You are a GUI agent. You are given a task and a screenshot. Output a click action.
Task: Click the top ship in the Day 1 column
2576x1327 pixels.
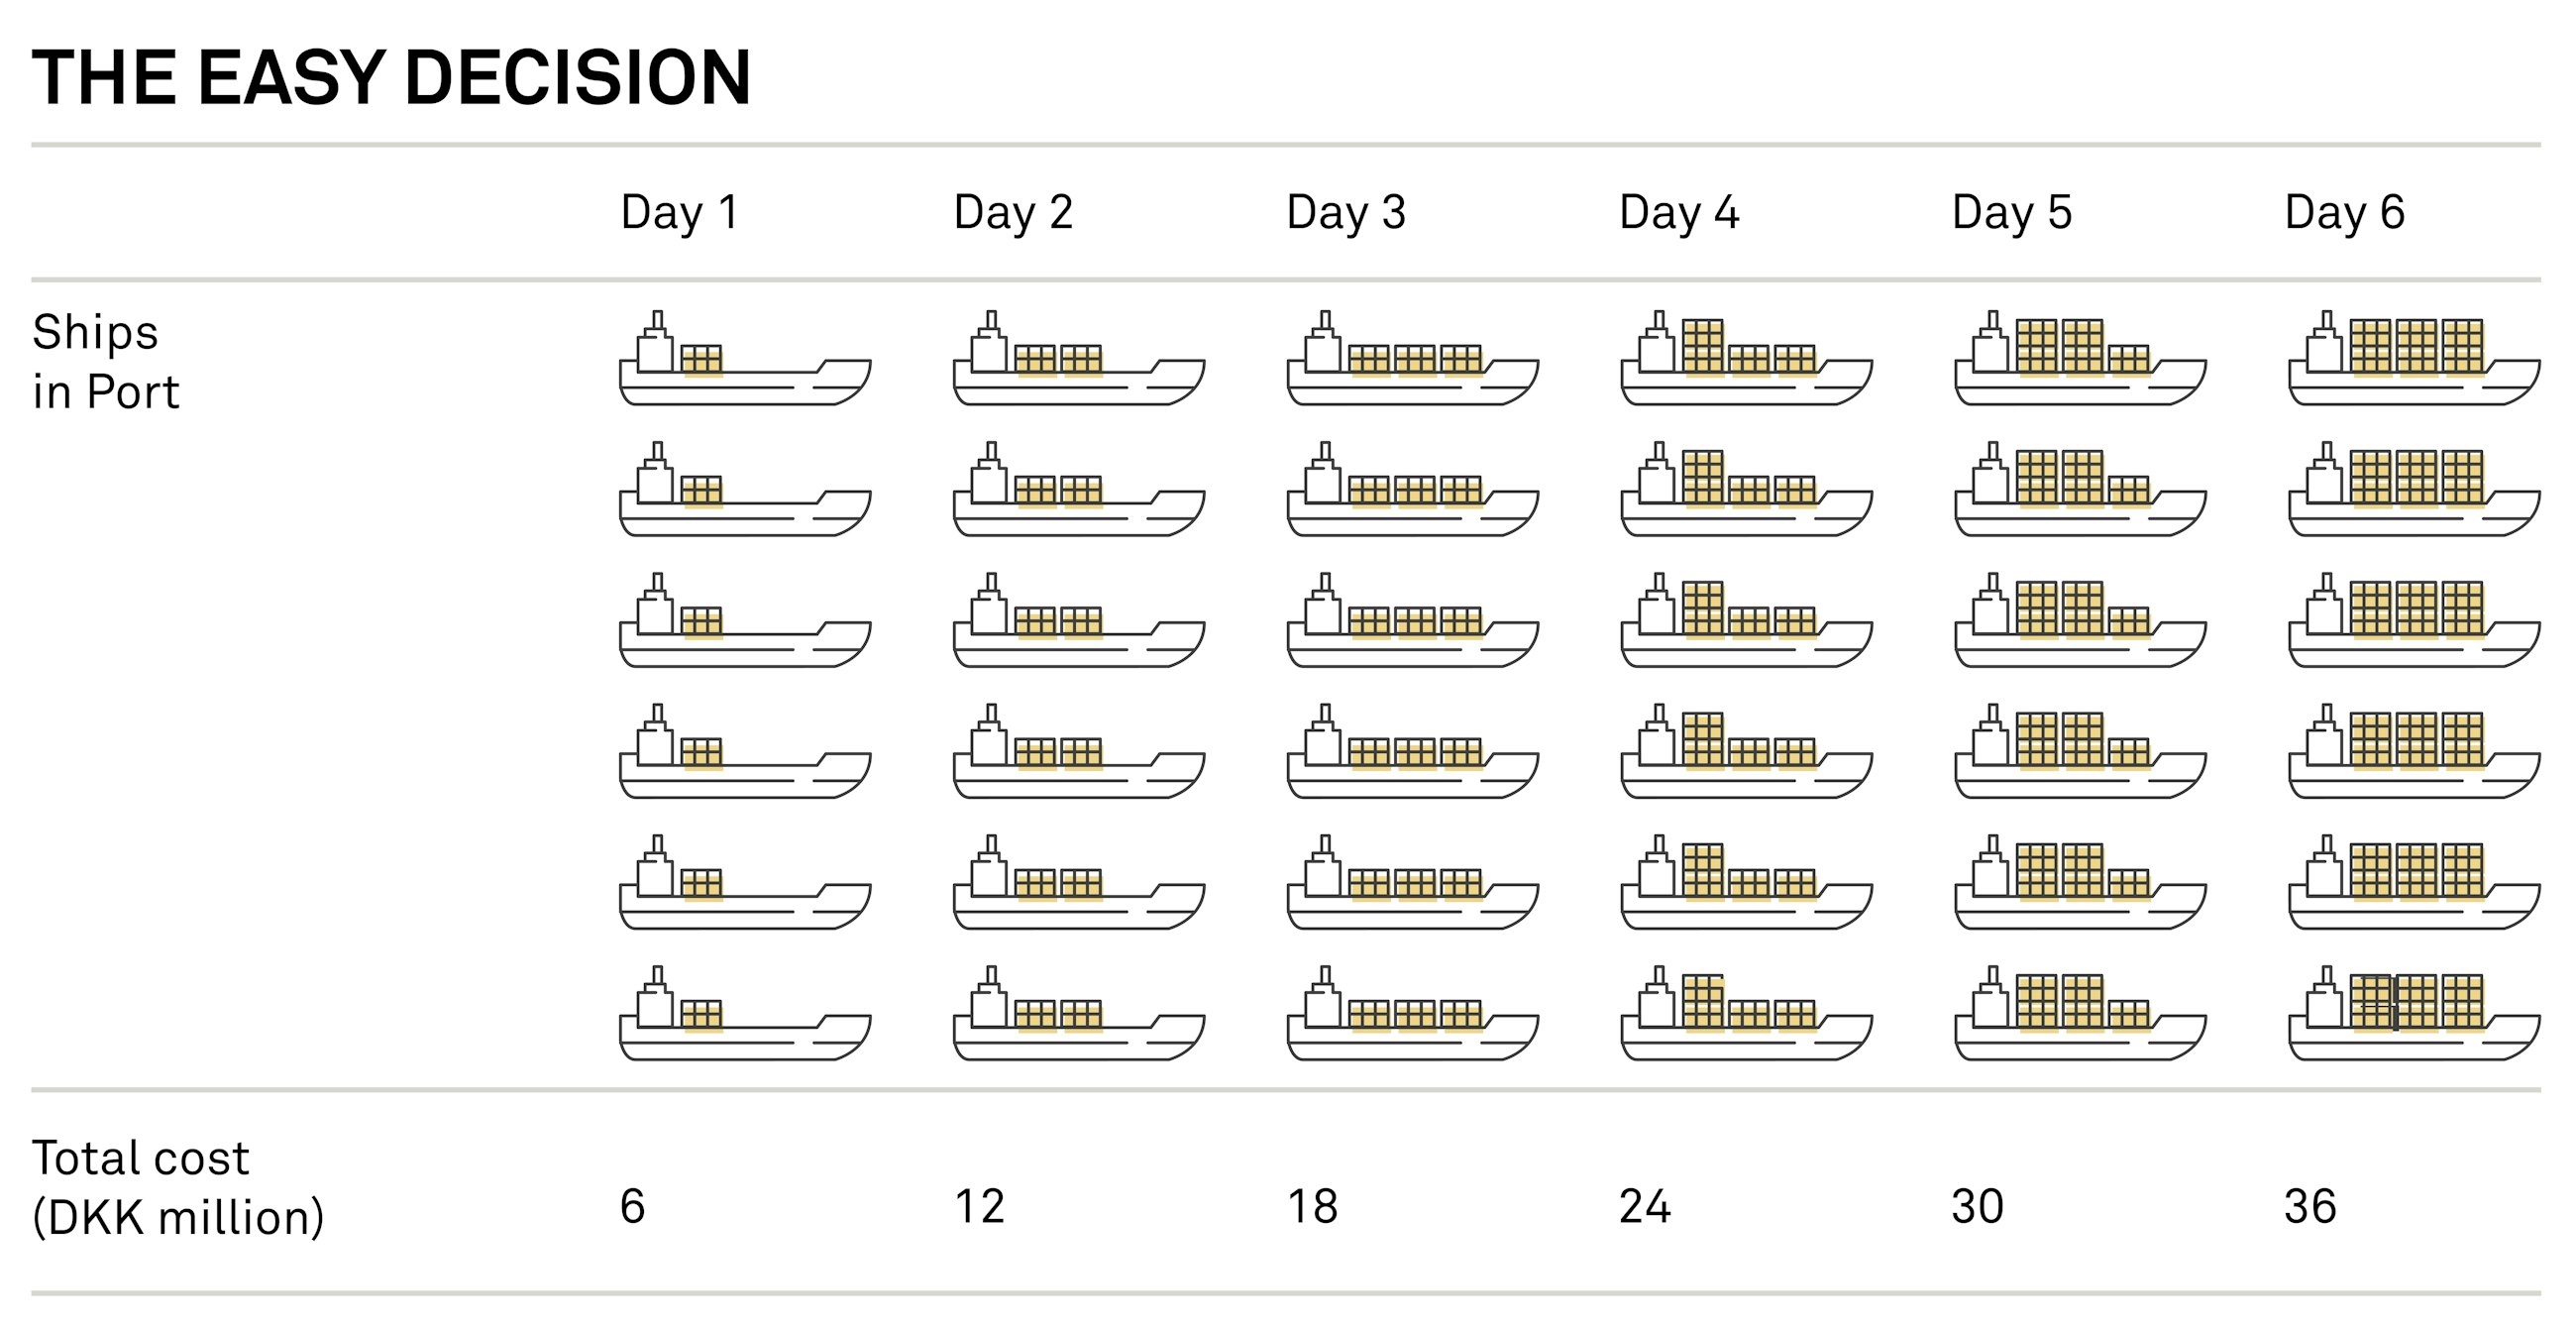click(745, 360)
